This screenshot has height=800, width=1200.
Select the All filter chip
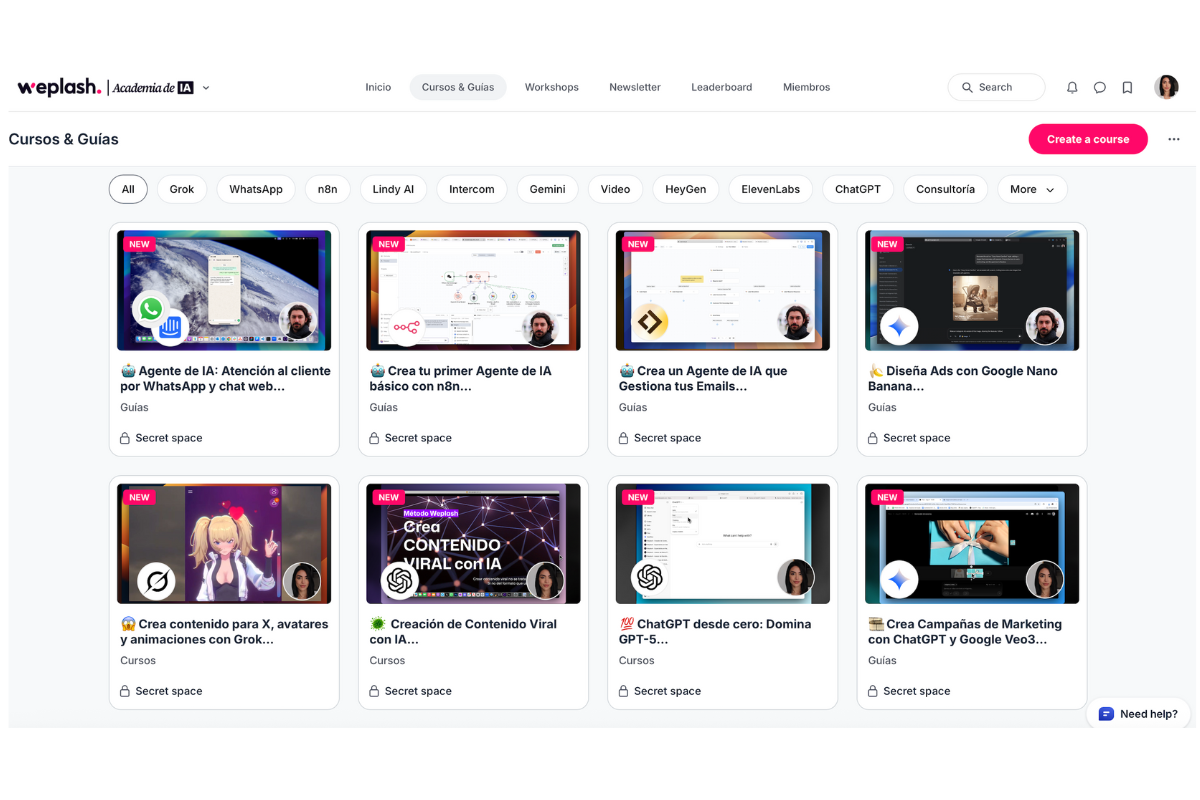pyautogui.click(x=128, y=189)
